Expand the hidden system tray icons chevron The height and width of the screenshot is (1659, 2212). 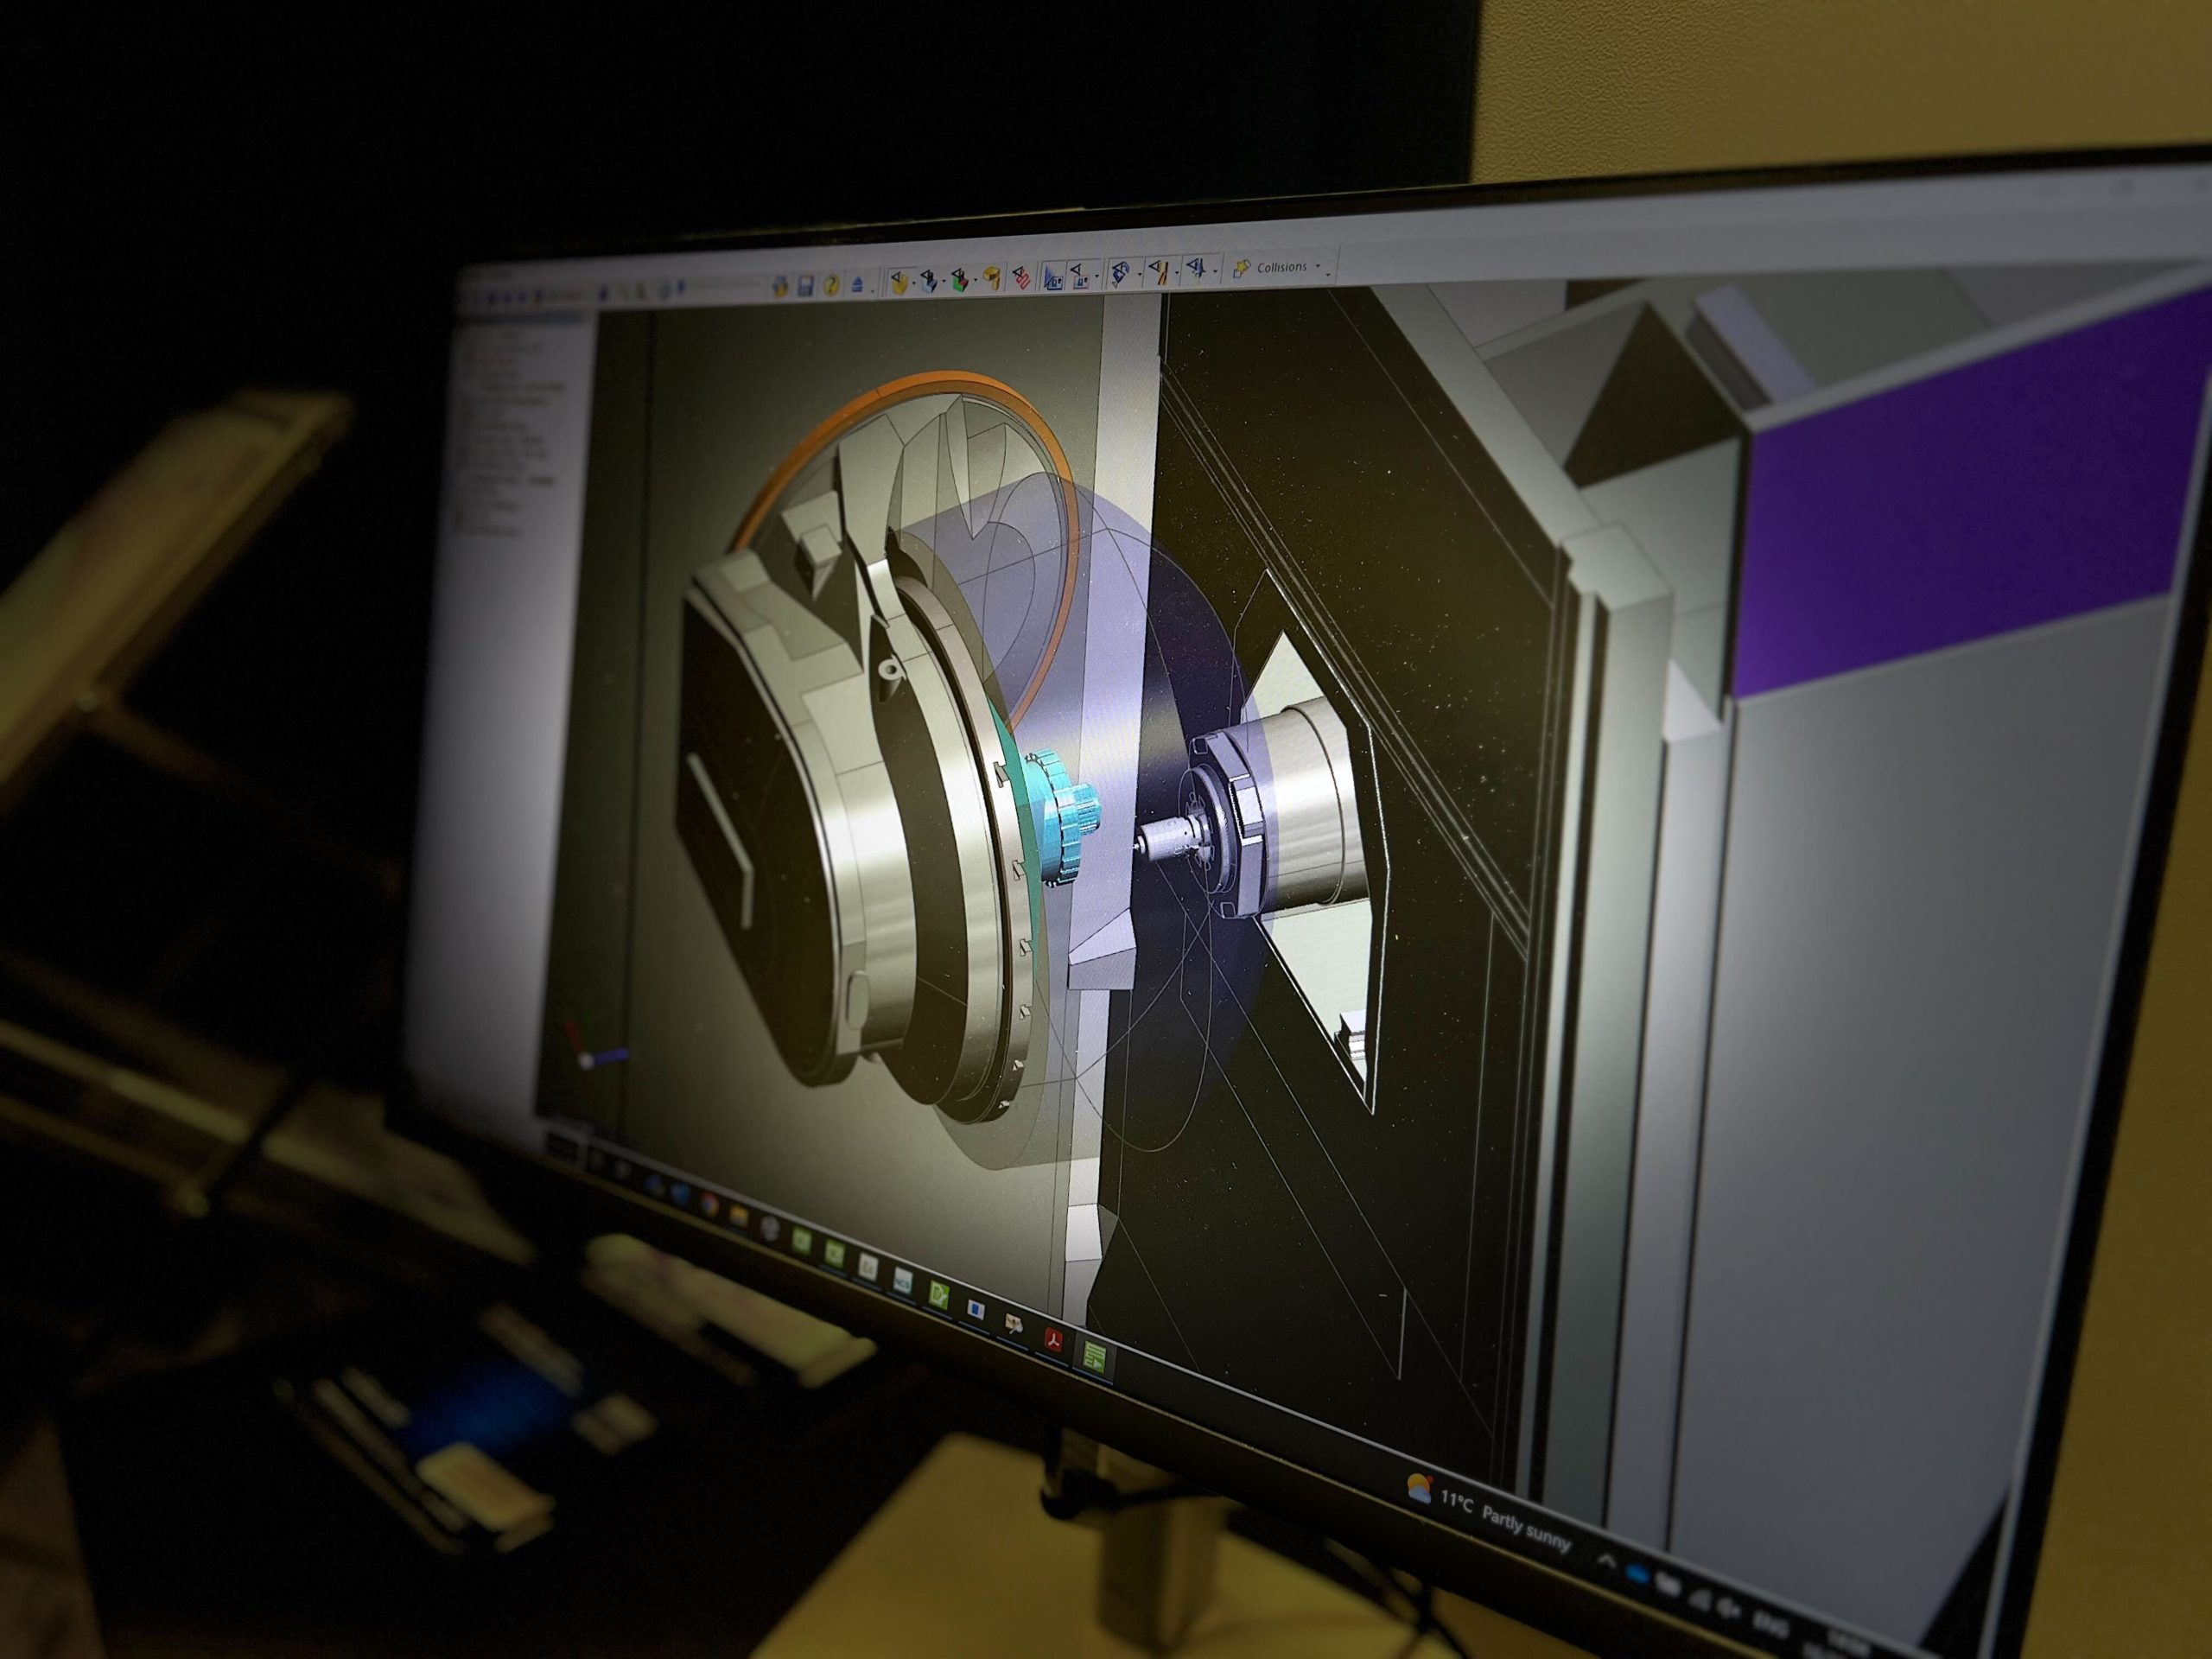tap(1607, 1562)
